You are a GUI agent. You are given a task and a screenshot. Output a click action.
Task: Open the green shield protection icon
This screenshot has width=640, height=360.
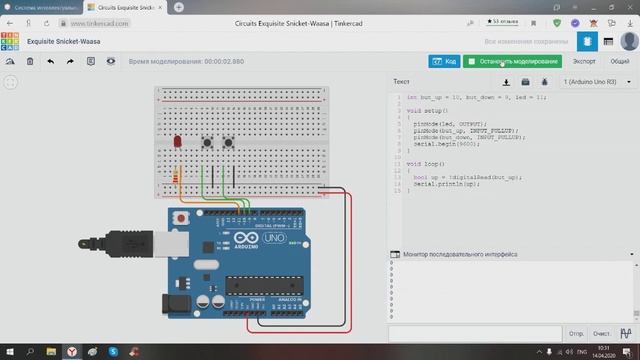click(557, 23)
